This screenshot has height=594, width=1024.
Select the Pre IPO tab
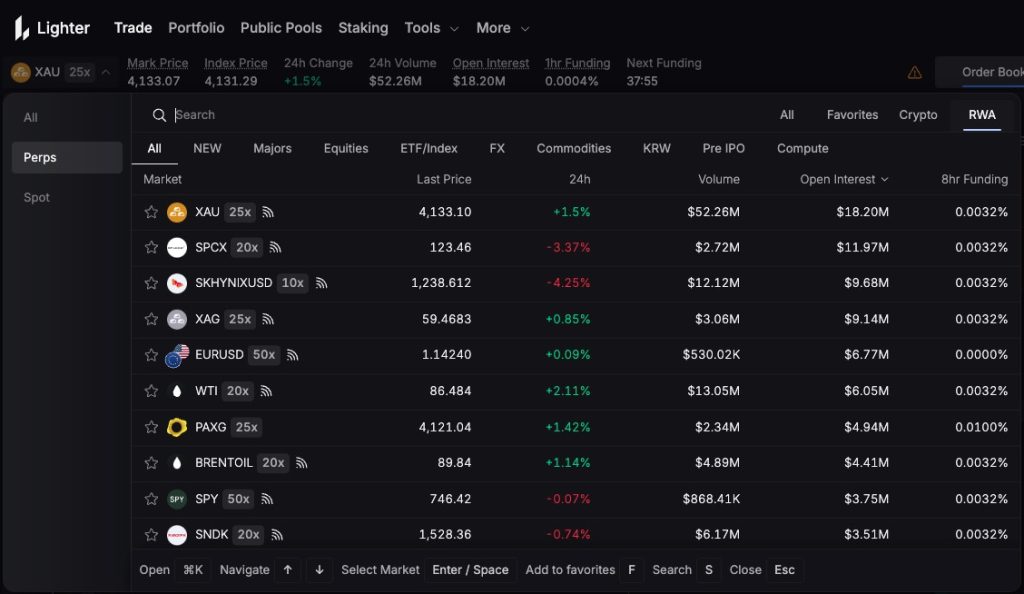tap(724, 149)
